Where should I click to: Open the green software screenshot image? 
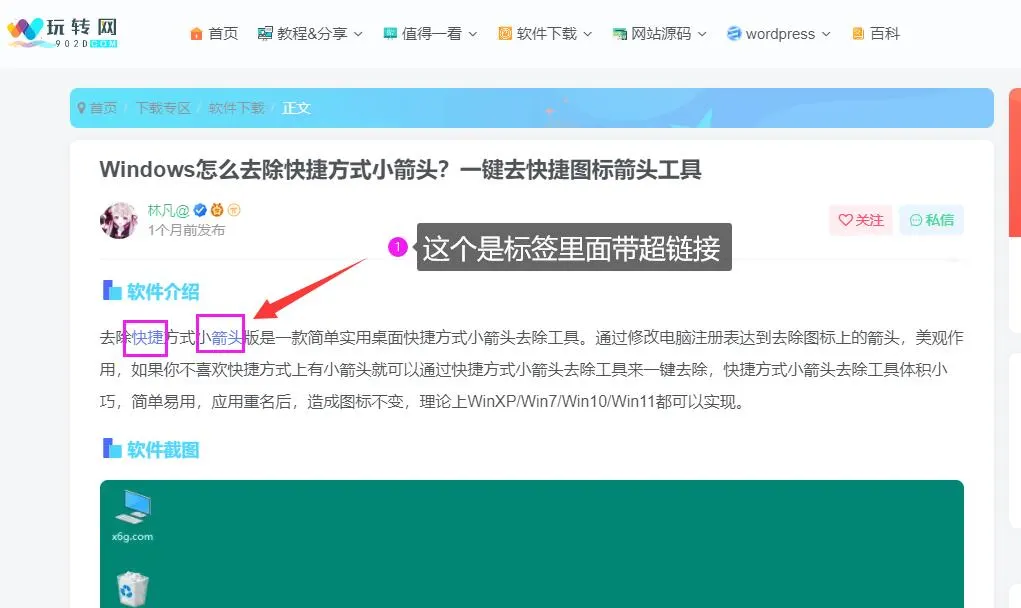click(531, 544)
